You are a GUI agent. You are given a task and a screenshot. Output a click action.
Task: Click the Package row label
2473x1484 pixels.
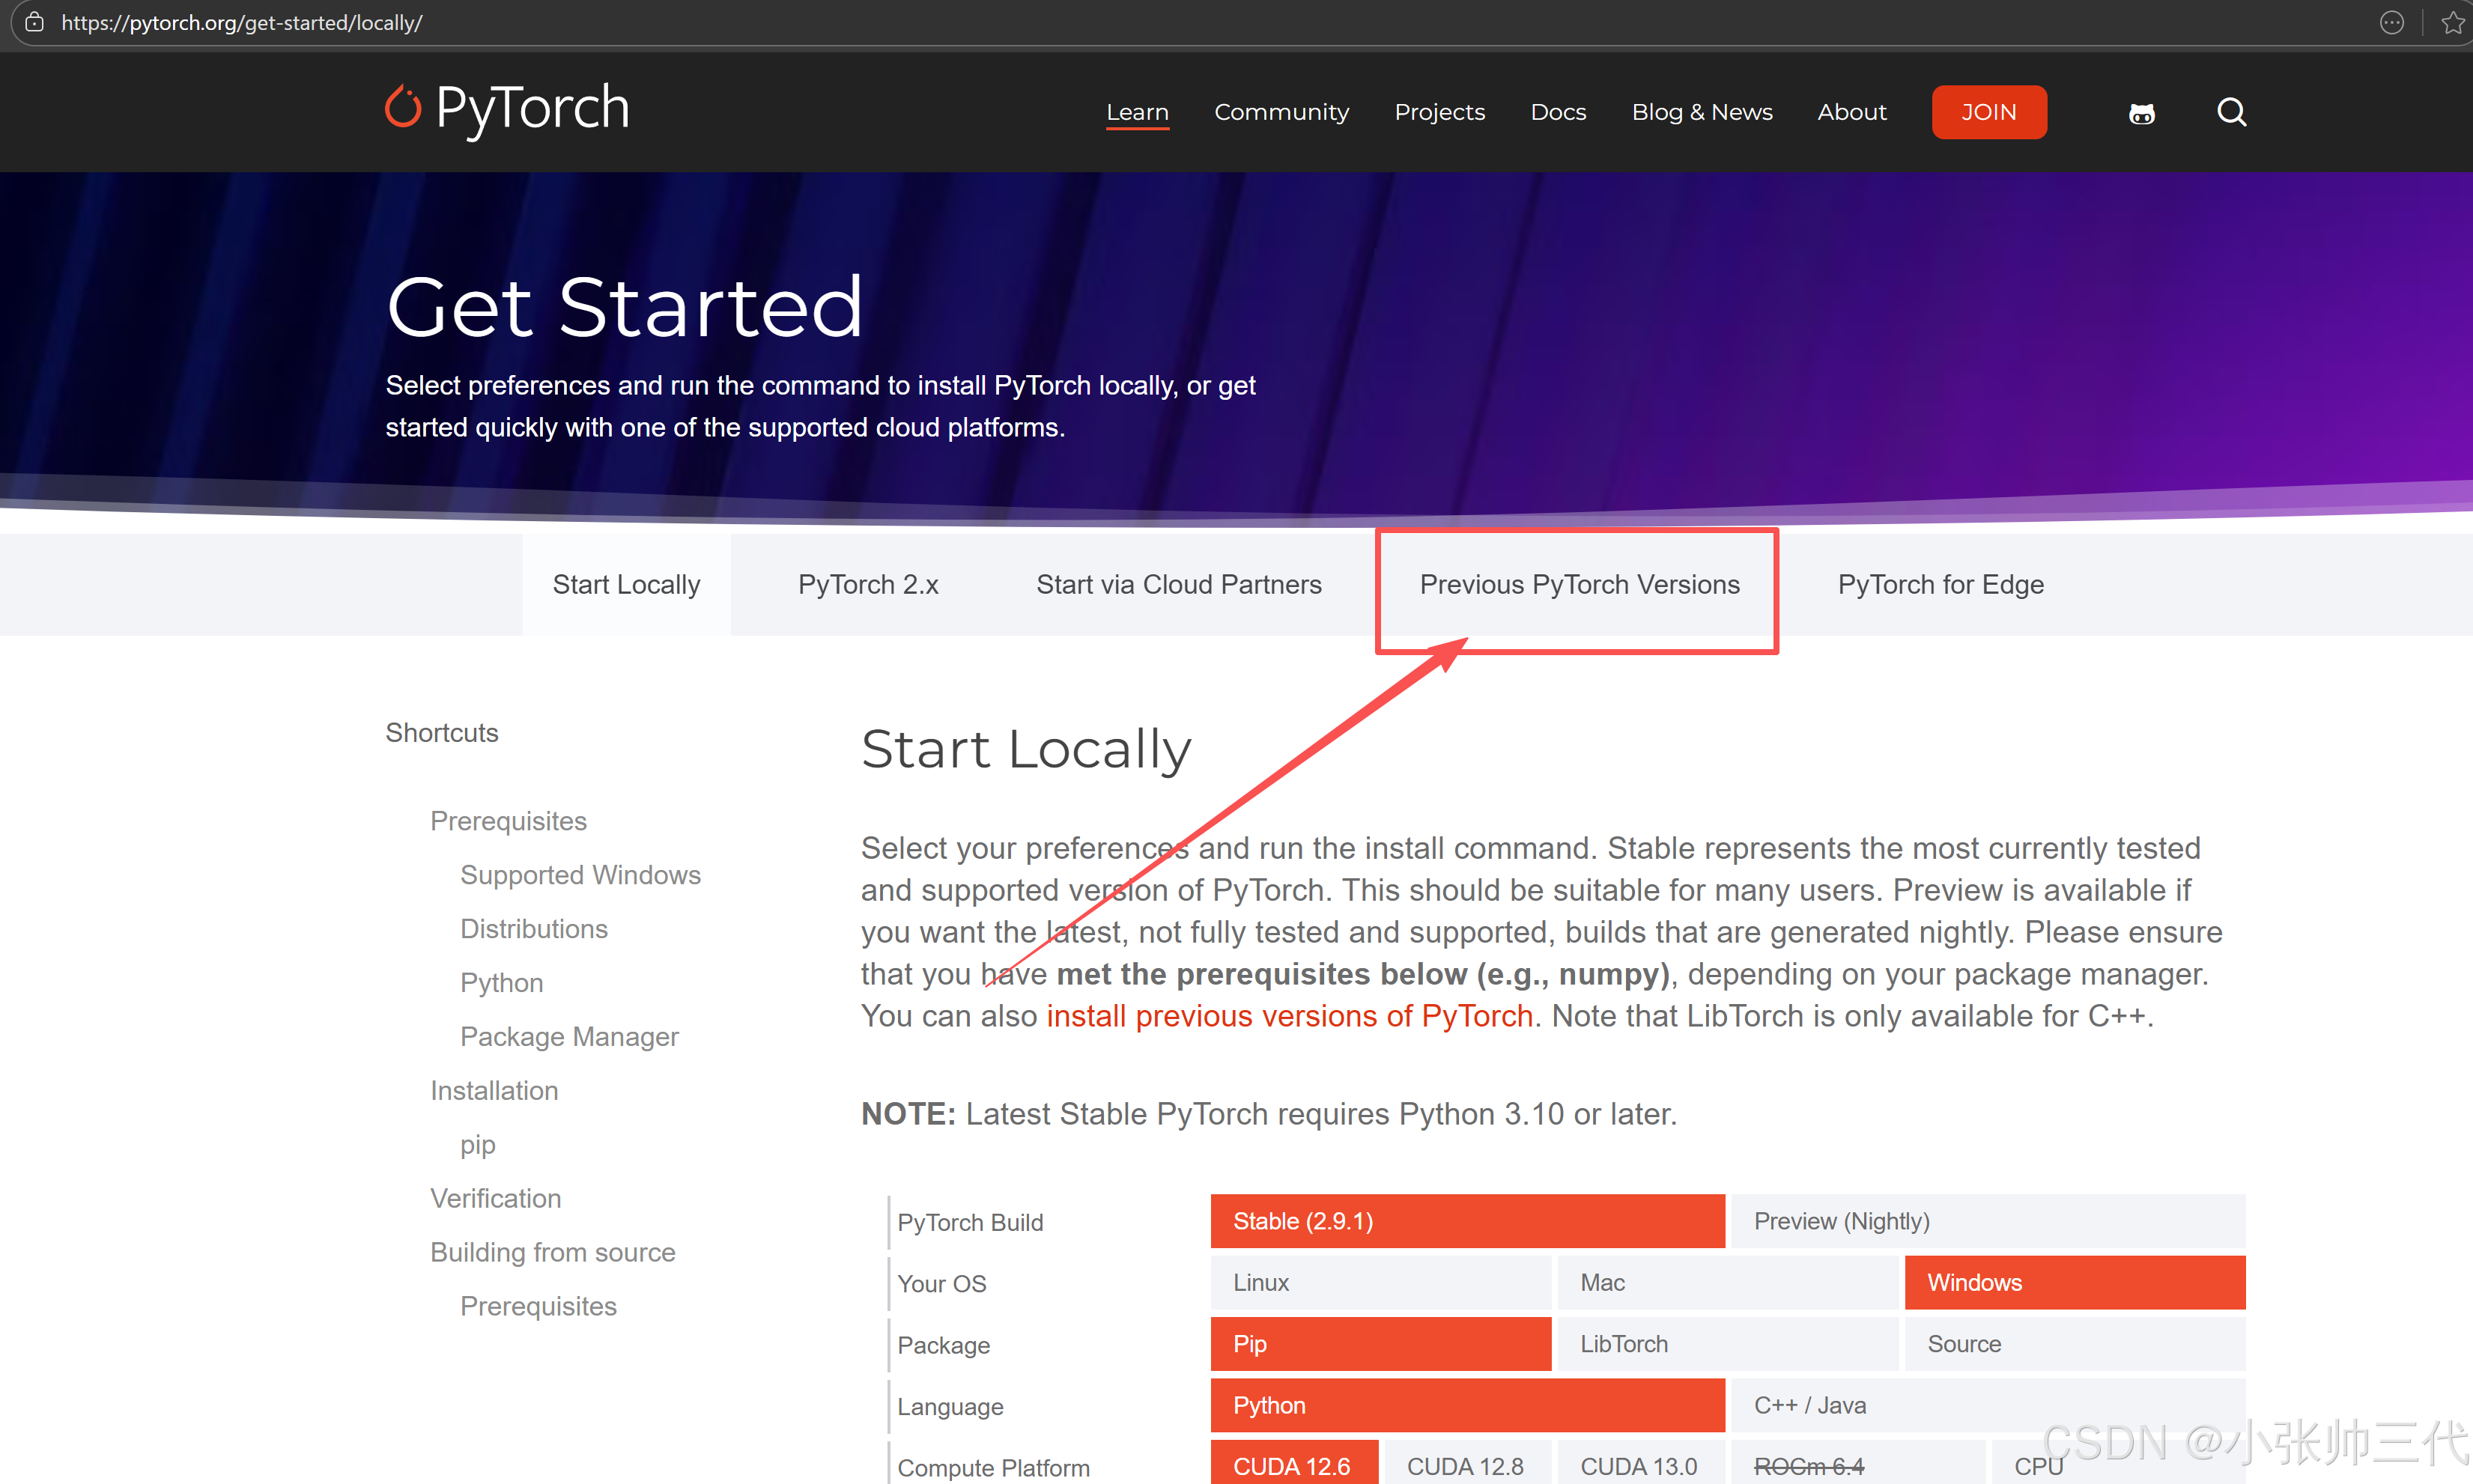[x=943, y=1345]
